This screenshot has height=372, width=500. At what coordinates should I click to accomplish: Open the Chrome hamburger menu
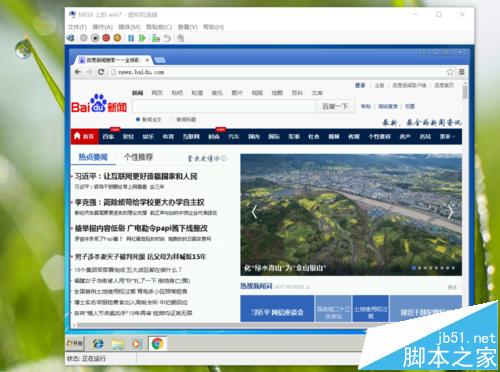point(462,72)
